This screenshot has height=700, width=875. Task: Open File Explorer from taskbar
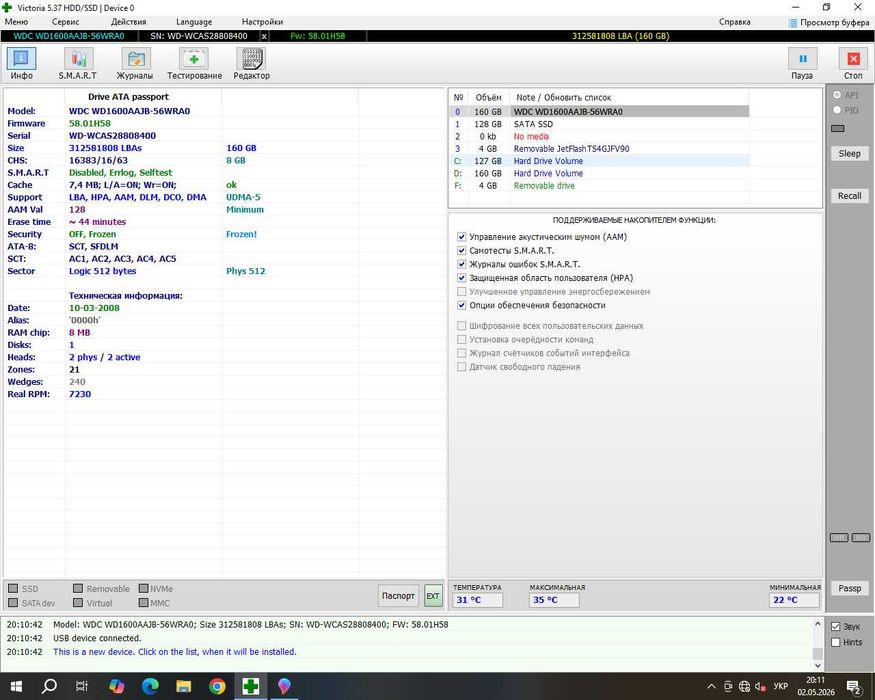184,685
